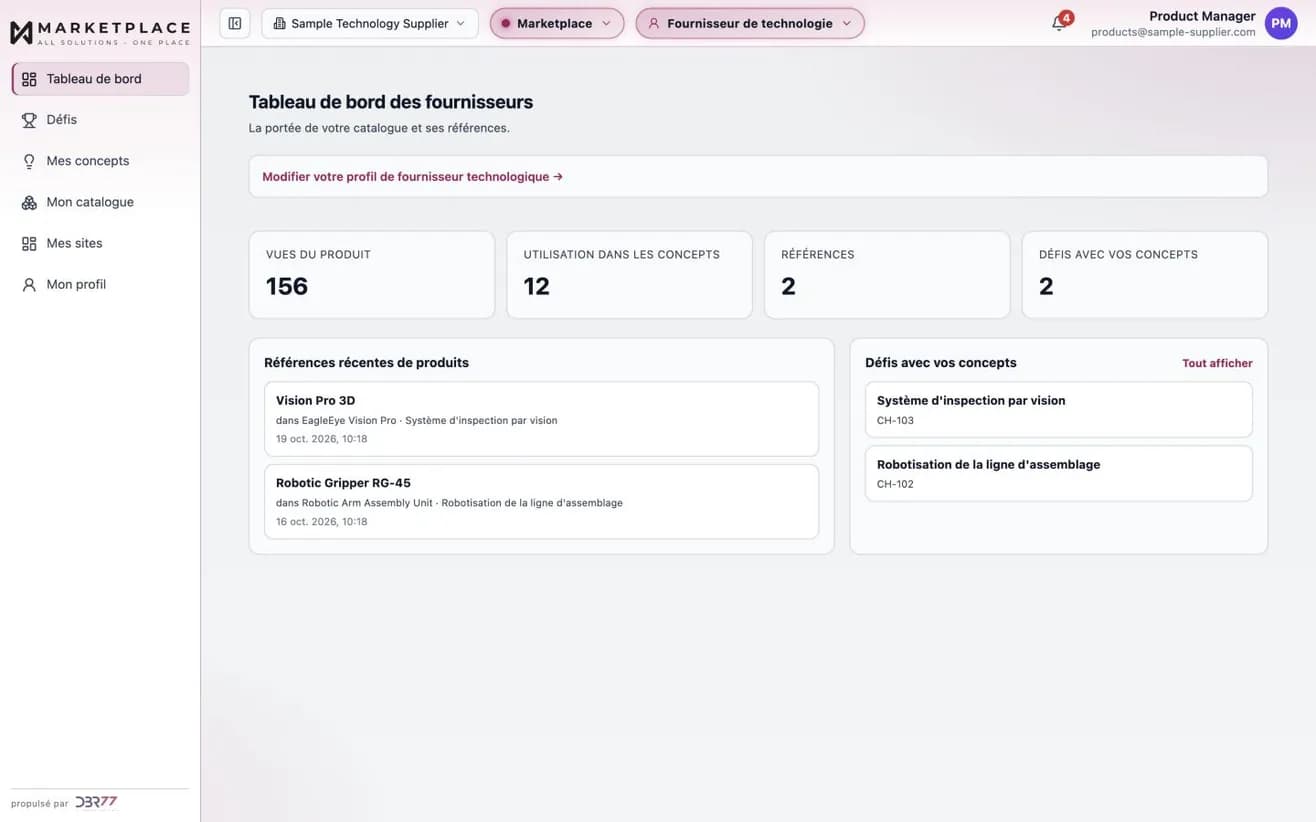1316x822 pixels.
Task: Click the products@sample-supplier.com email
Action: click(1173, 32)
